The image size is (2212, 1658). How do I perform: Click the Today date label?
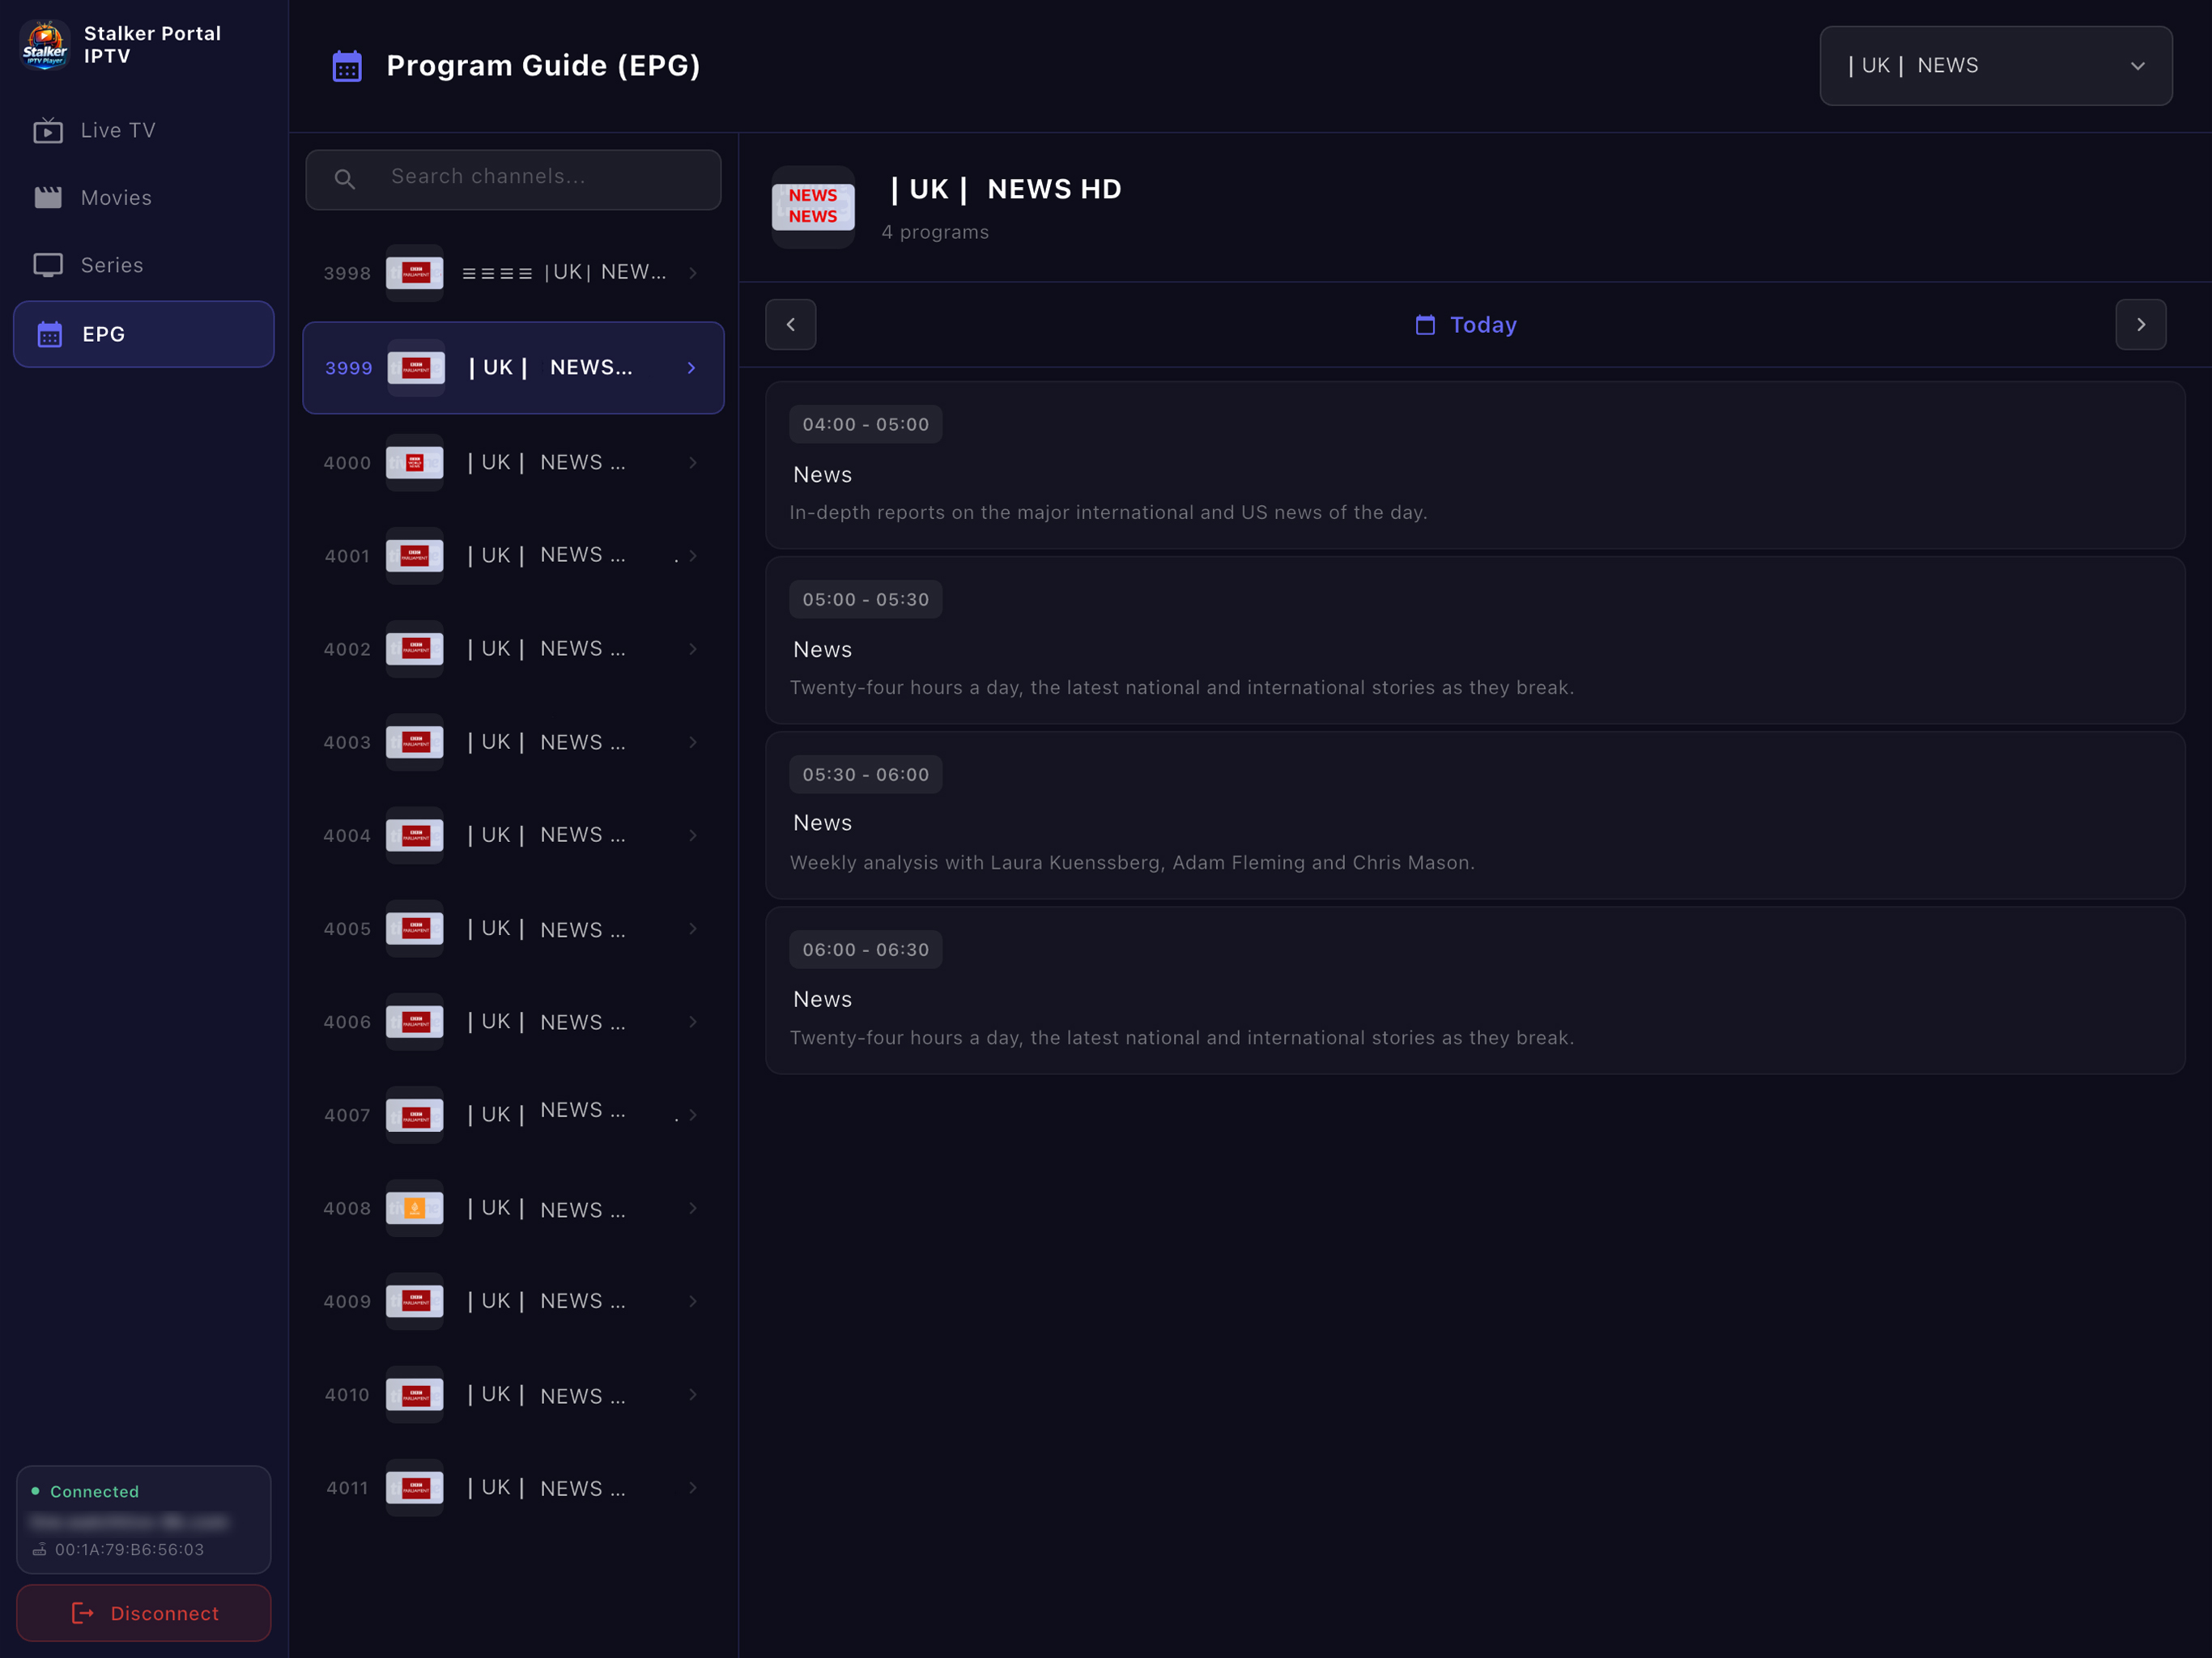point(1483,325)
